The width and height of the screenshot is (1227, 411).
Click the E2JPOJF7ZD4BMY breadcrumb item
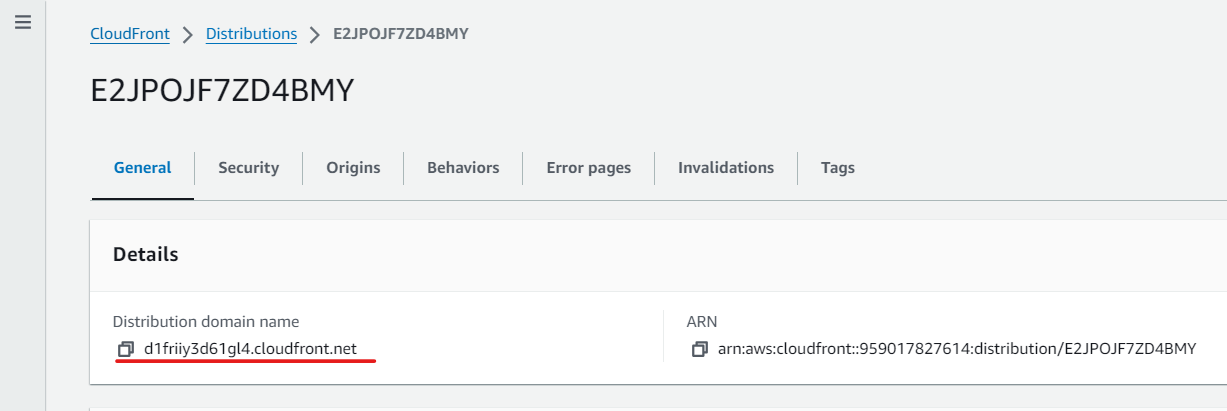point(401,34)
